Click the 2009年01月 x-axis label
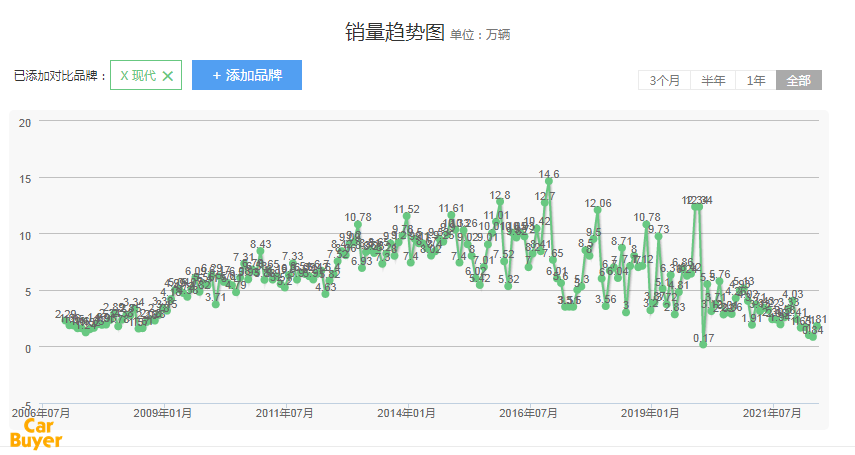 (x=163, y=412)
